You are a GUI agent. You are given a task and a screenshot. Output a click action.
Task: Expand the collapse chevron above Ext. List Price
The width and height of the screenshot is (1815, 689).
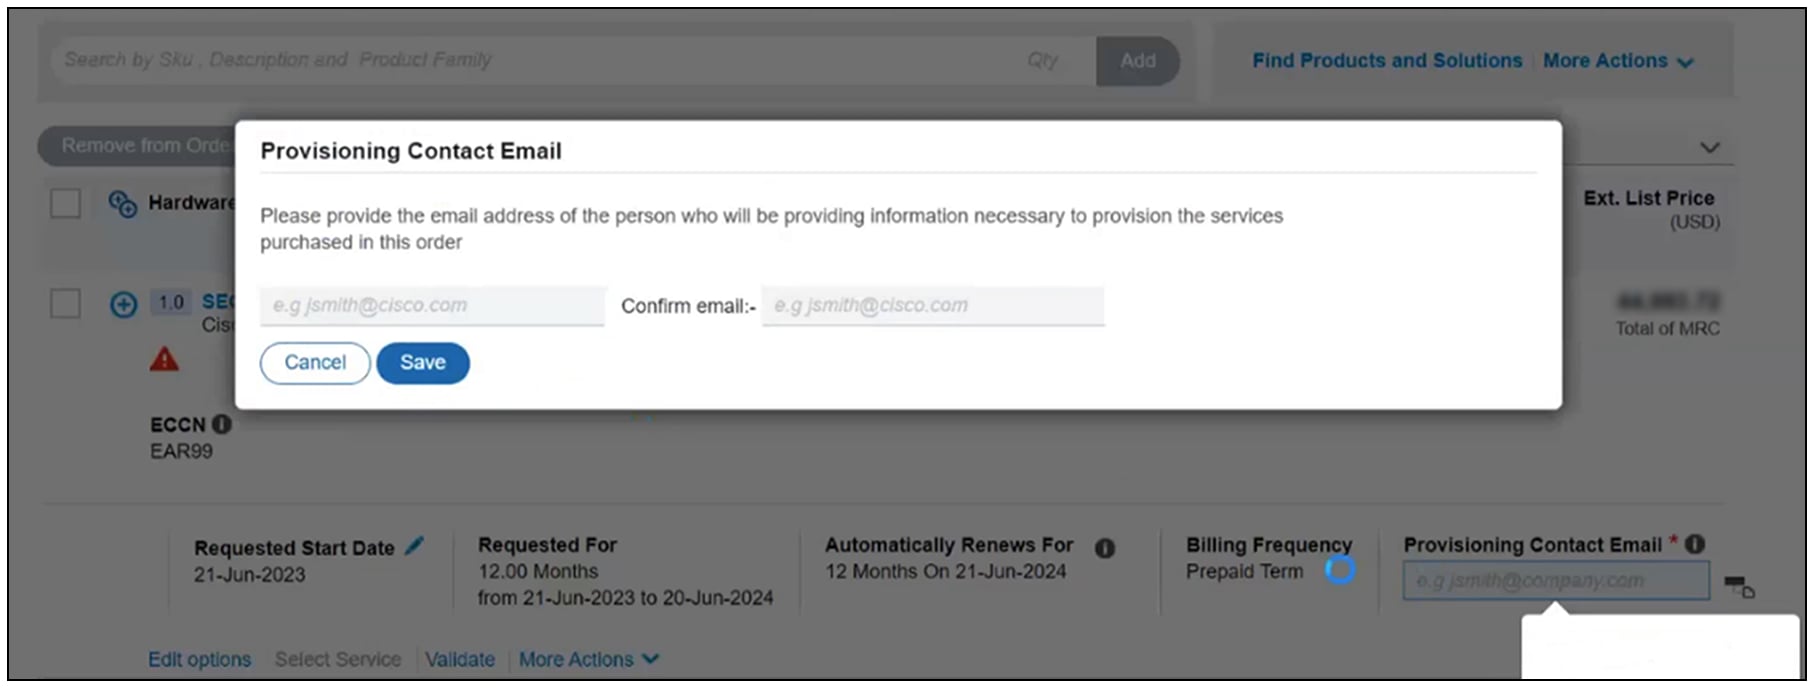1710,147
